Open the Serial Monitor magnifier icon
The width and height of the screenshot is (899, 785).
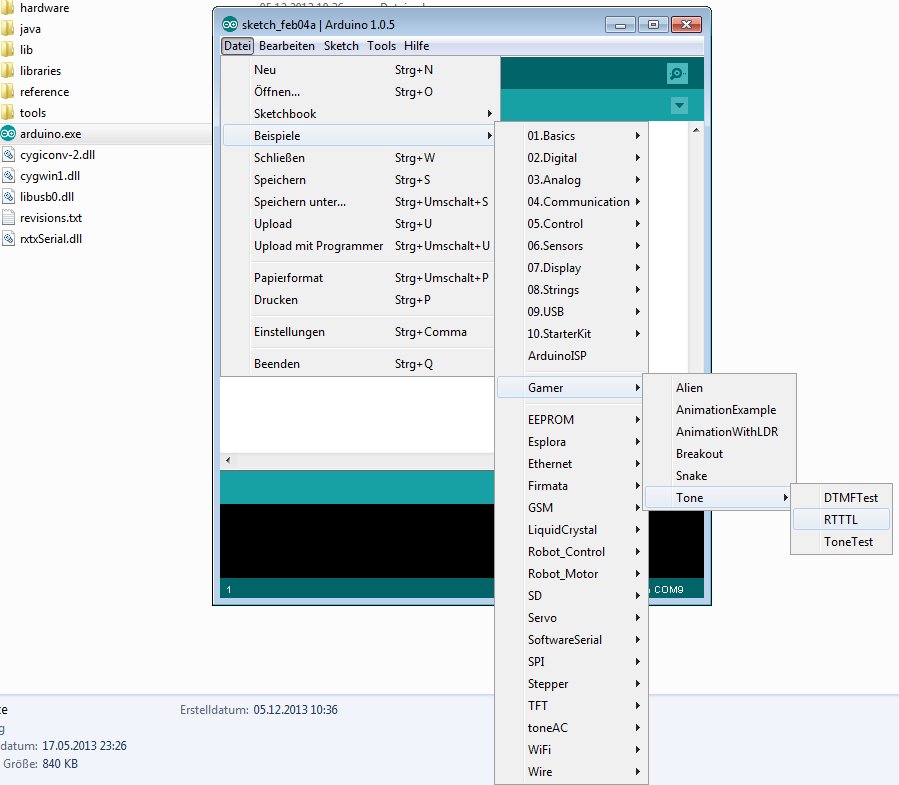[x=678, y=74]
